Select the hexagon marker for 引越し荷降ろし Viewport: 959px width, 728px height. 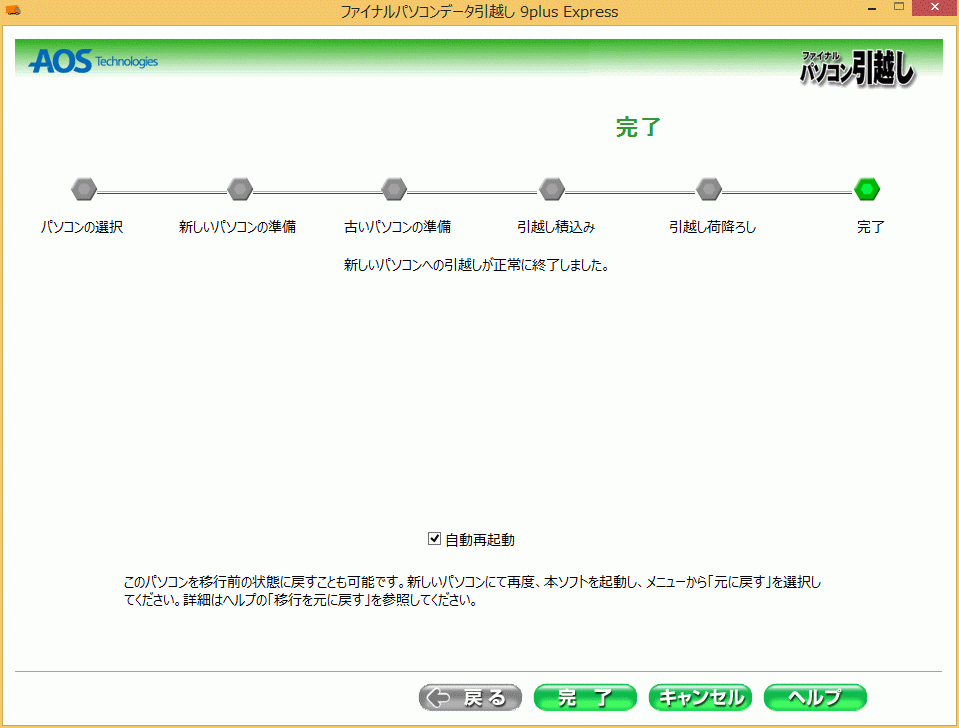[x=709, y=189]
